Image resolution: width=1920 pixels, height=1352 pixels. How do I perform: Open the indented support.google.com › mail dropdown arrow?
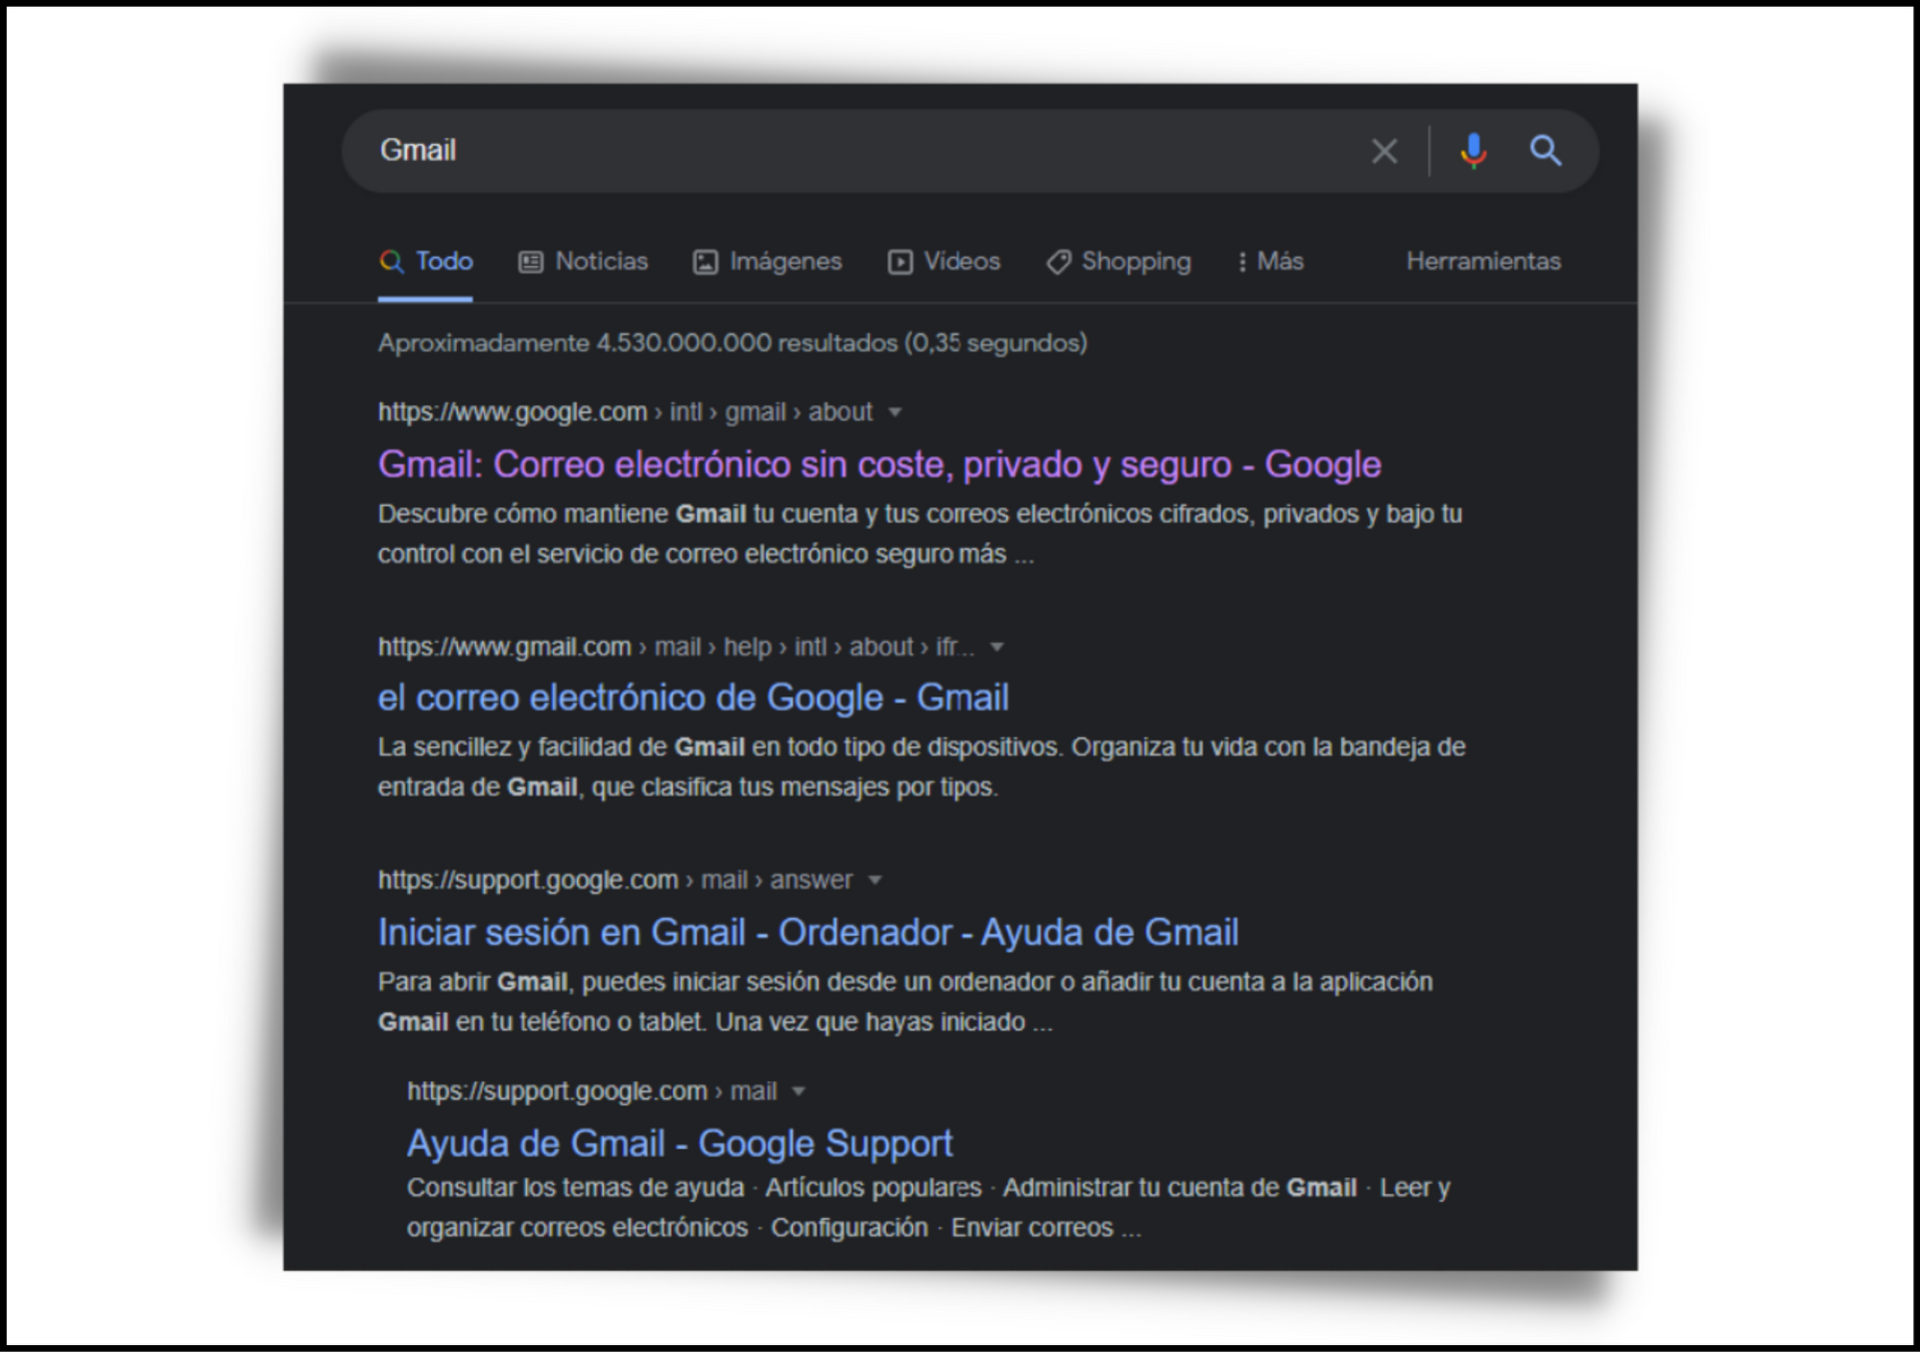click(798, 1092)
